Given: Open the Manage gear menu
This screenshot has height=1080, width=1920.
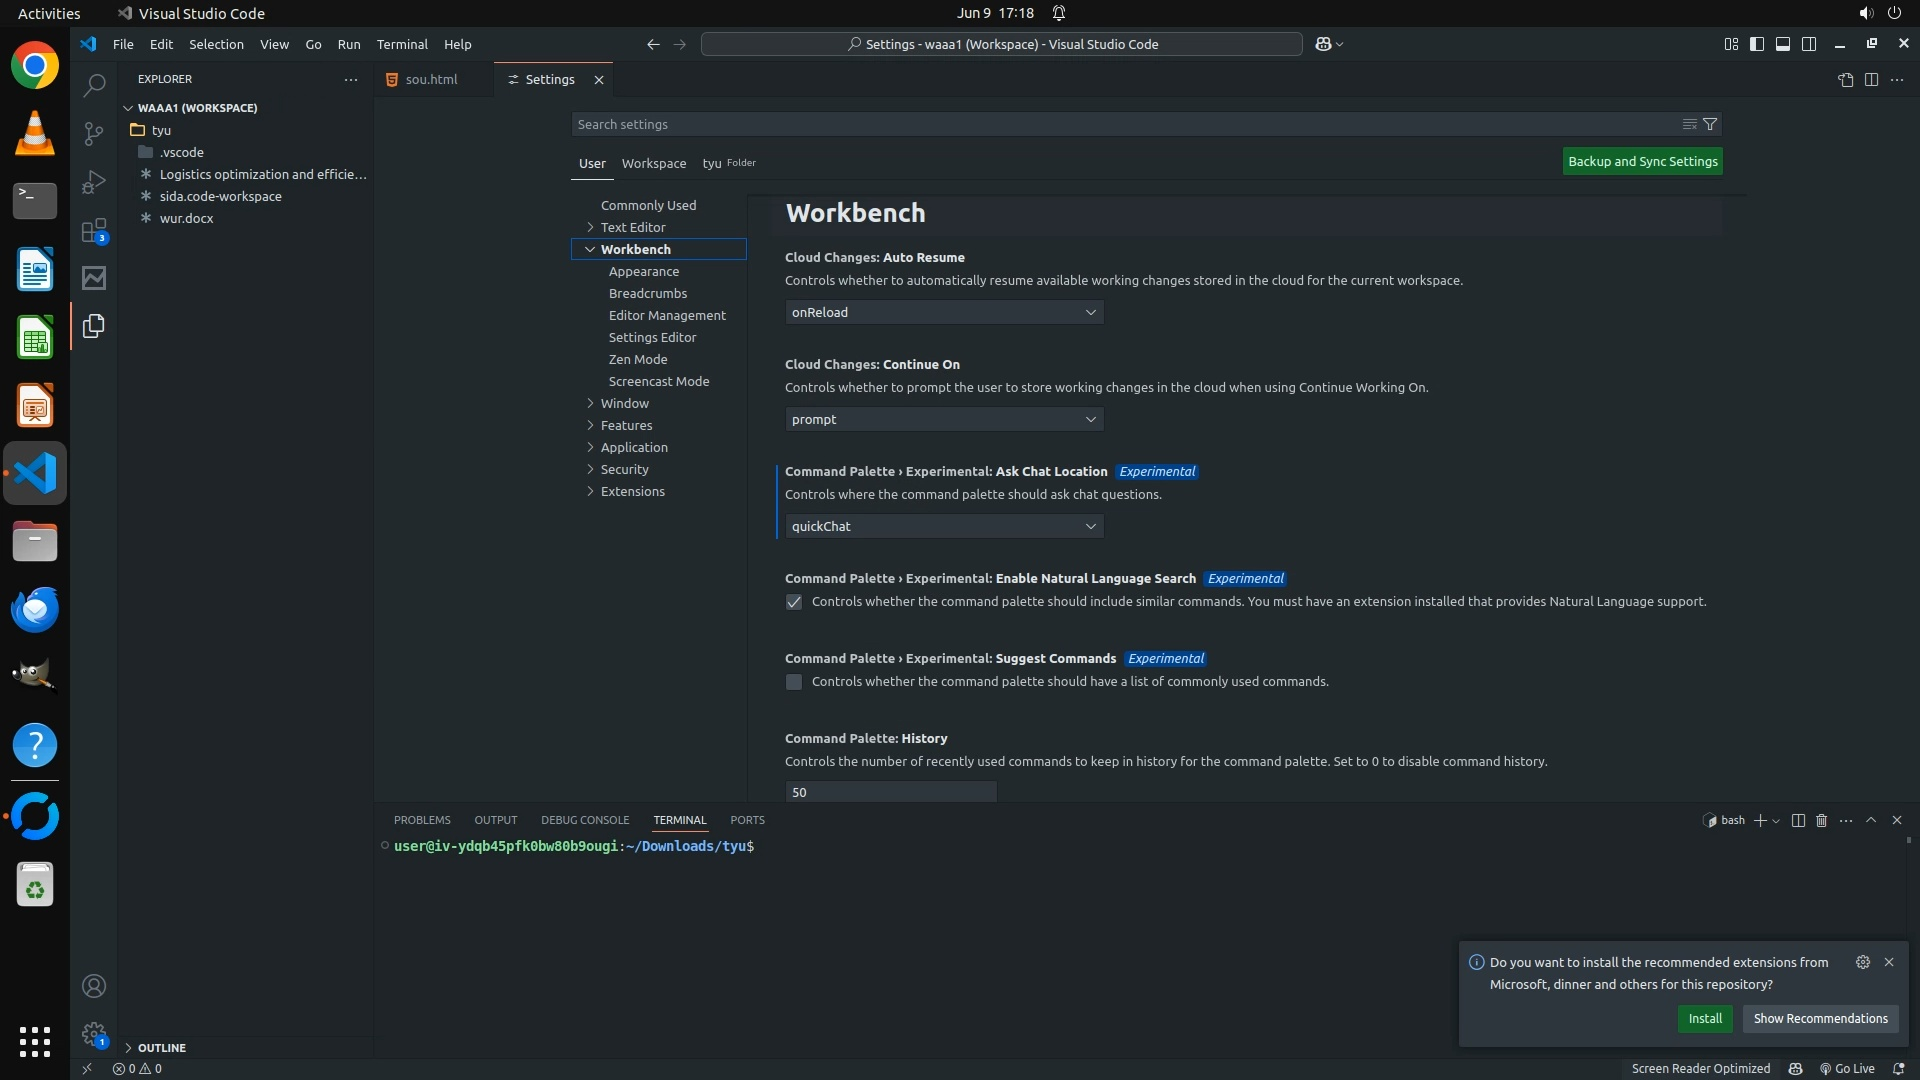Looking at the screenshot, I should [94, 1034].
